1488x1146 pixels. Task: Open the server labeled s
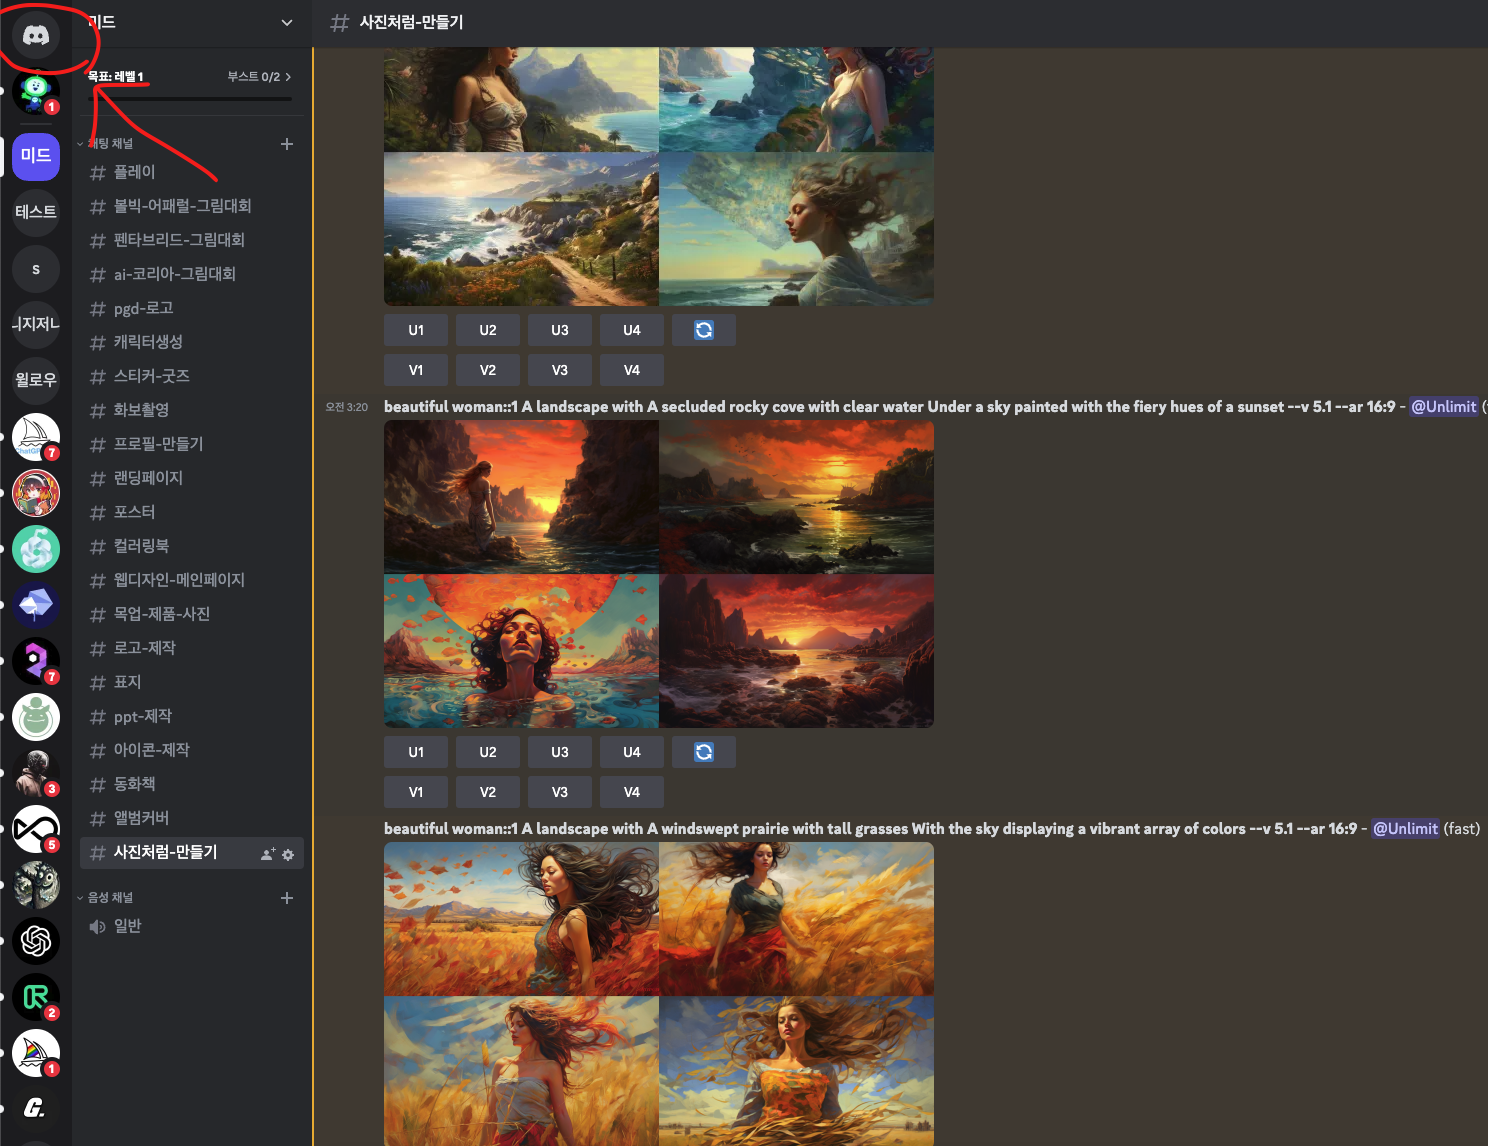click(x=36, y=269)
